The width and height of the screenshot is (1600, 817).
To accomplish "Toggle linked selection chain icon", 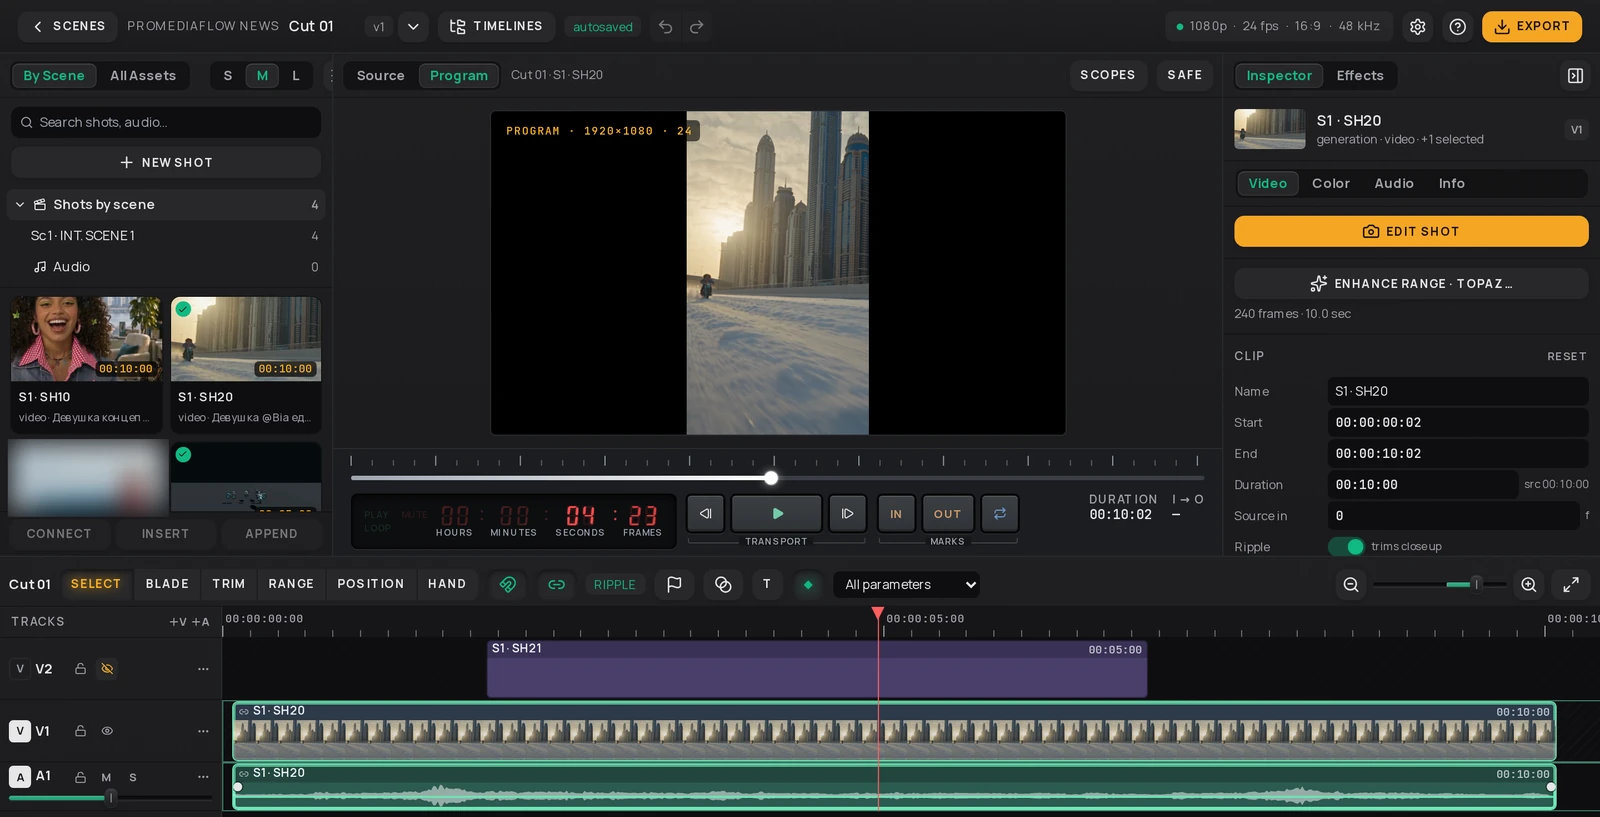I will (557, 584).
